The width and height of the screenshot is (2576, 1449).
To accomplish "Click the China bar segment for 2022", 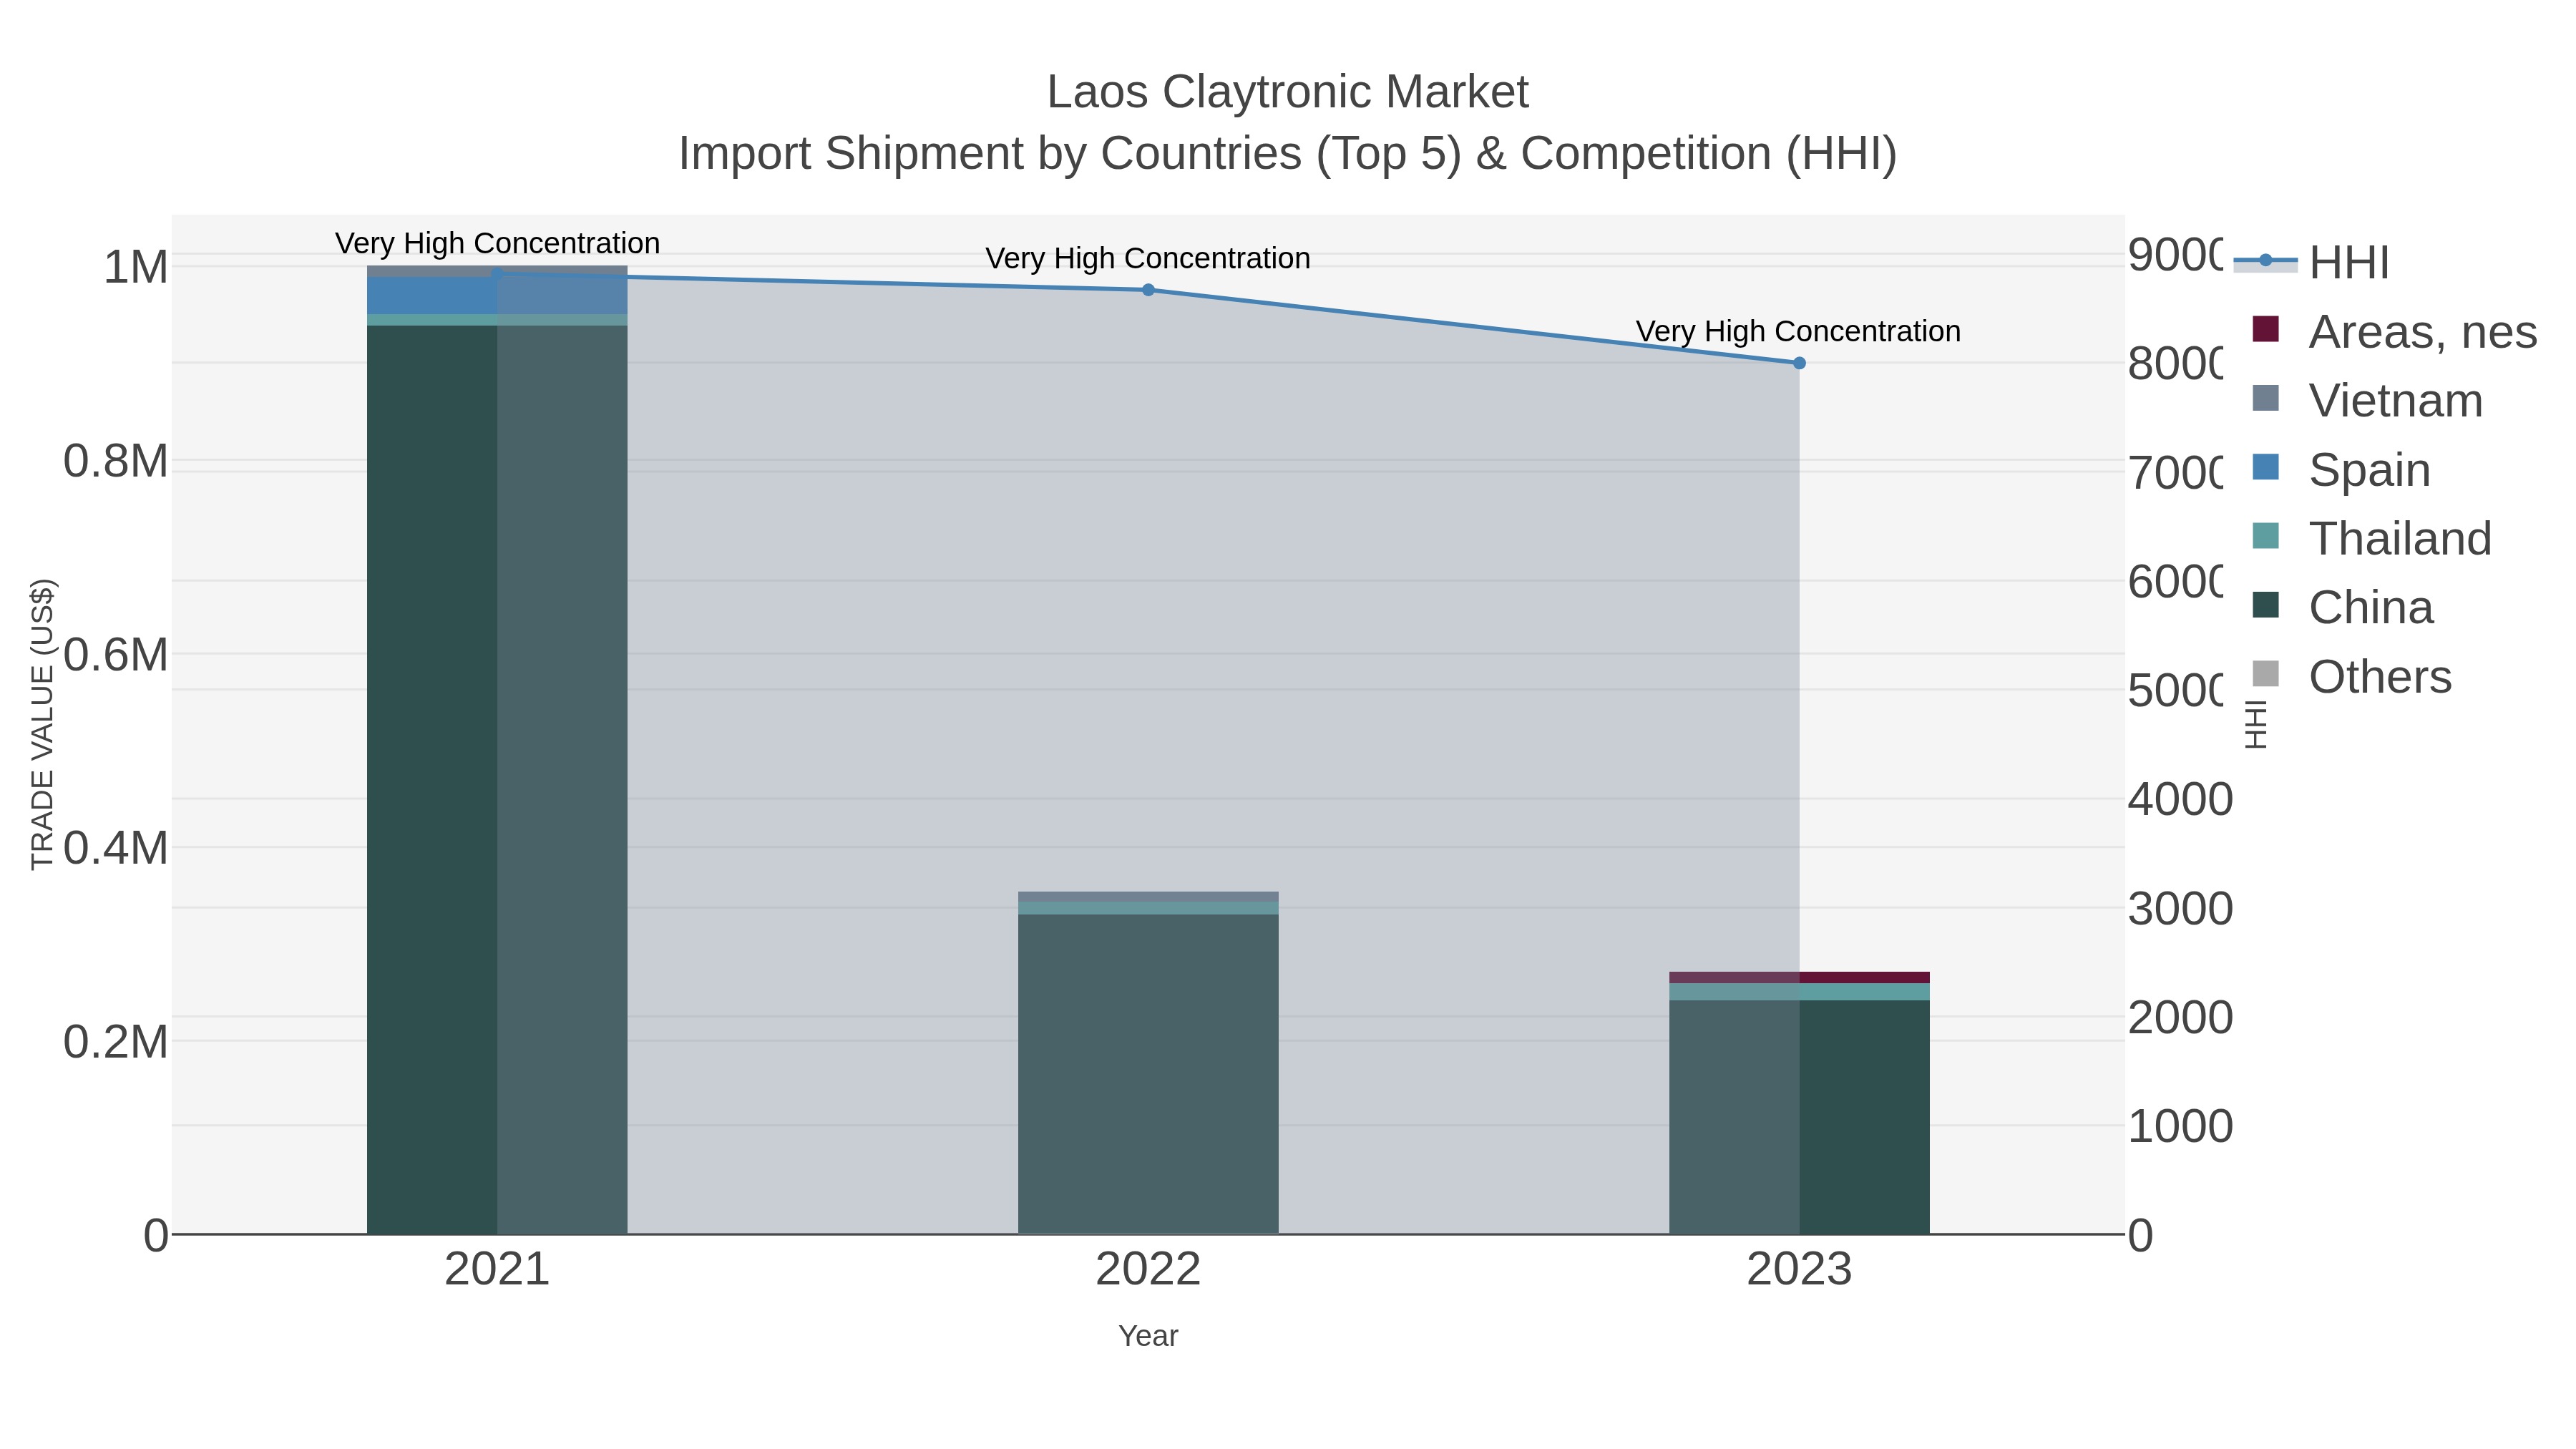I will click(1148, 1074).
